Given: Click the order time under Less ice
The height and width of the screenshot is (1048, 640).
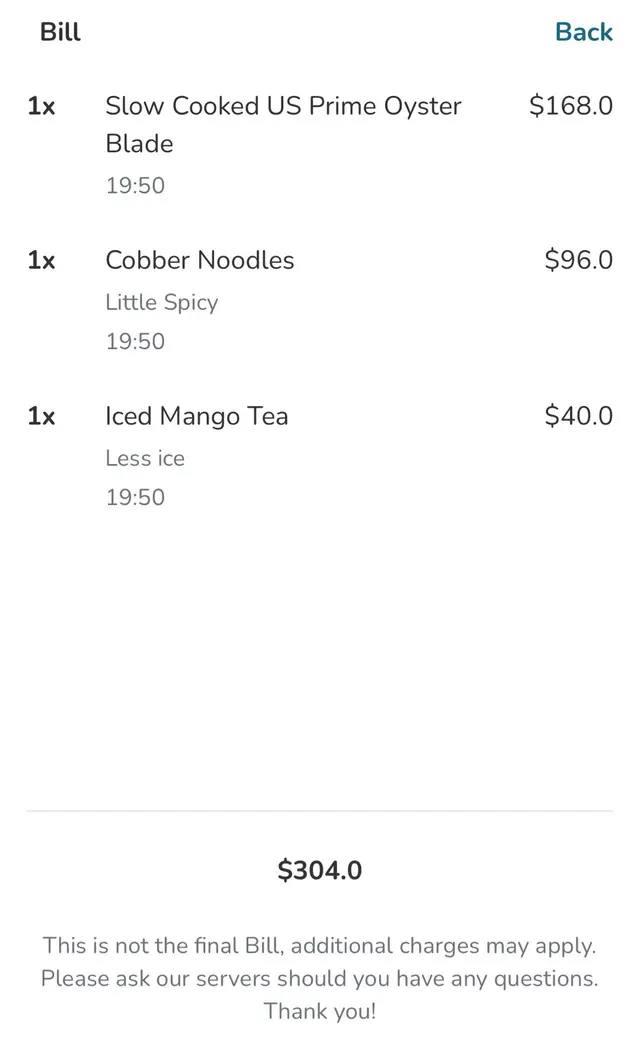Looking at the screenshot, I should pos(135,498).
